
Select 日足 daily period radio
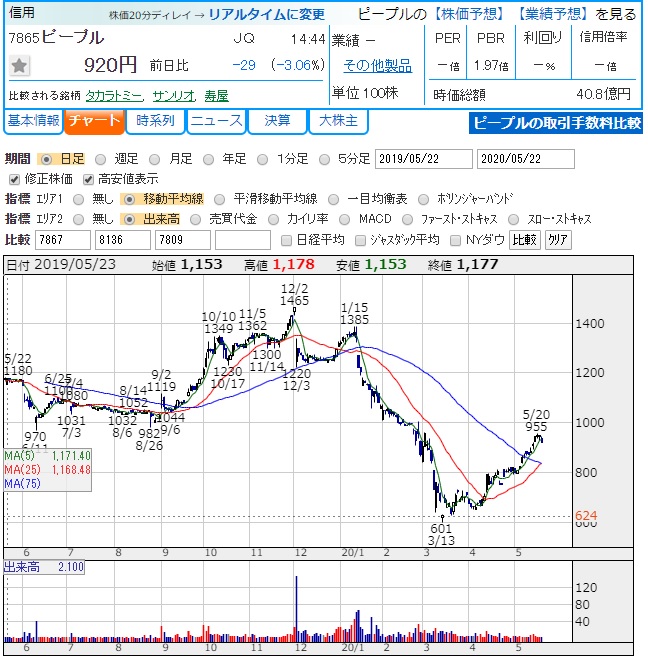[x=46, y=159]
